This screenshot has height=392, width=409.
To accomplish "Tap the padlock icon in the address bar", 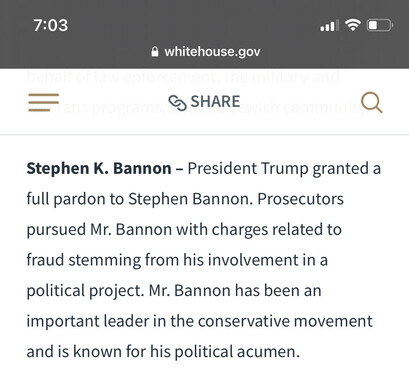I will pos(155,52).
